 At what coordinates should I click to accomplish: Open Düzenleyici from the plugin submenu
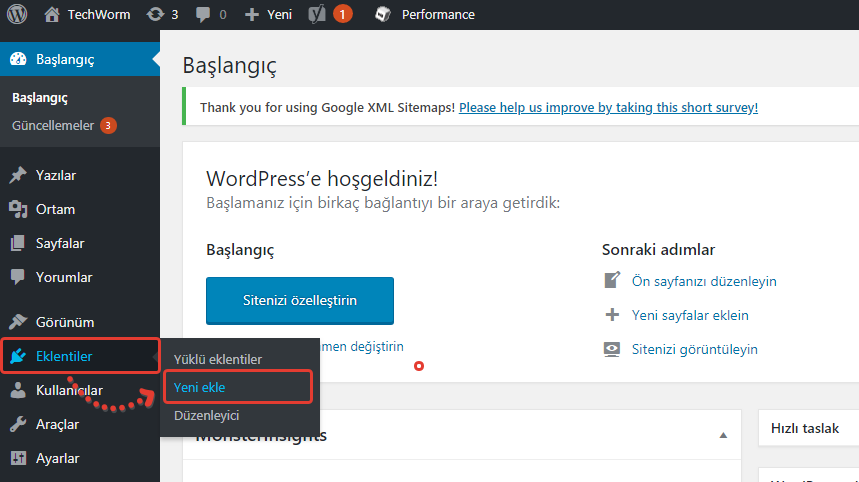206,415
